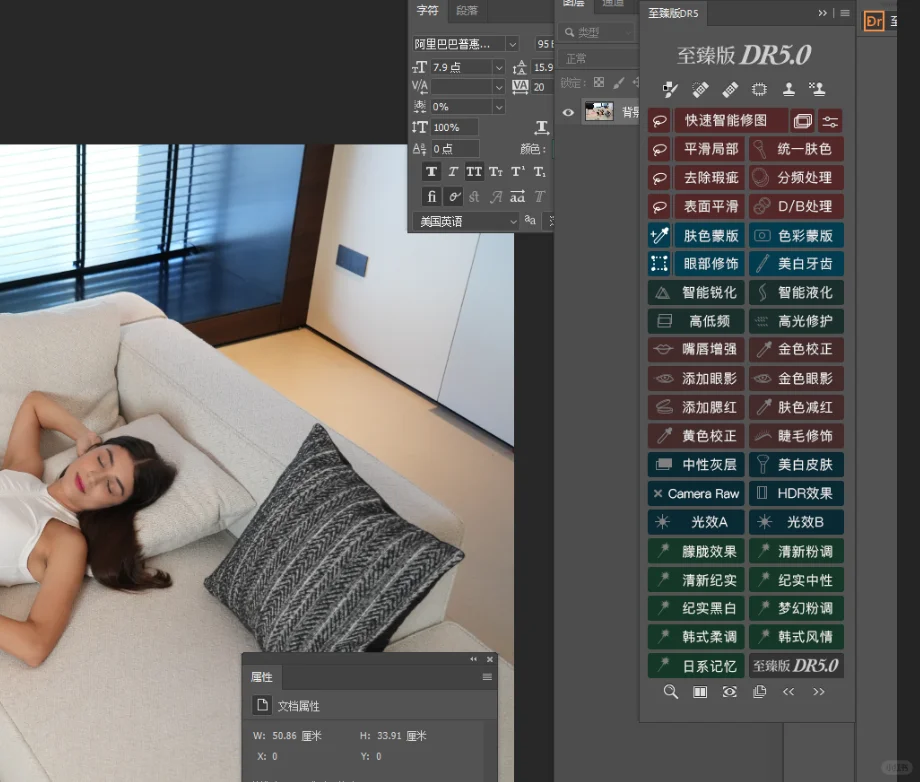
Task: Open the layer filter 类型 dropdown
Action: pyautogui.click(x=597, y=32)
